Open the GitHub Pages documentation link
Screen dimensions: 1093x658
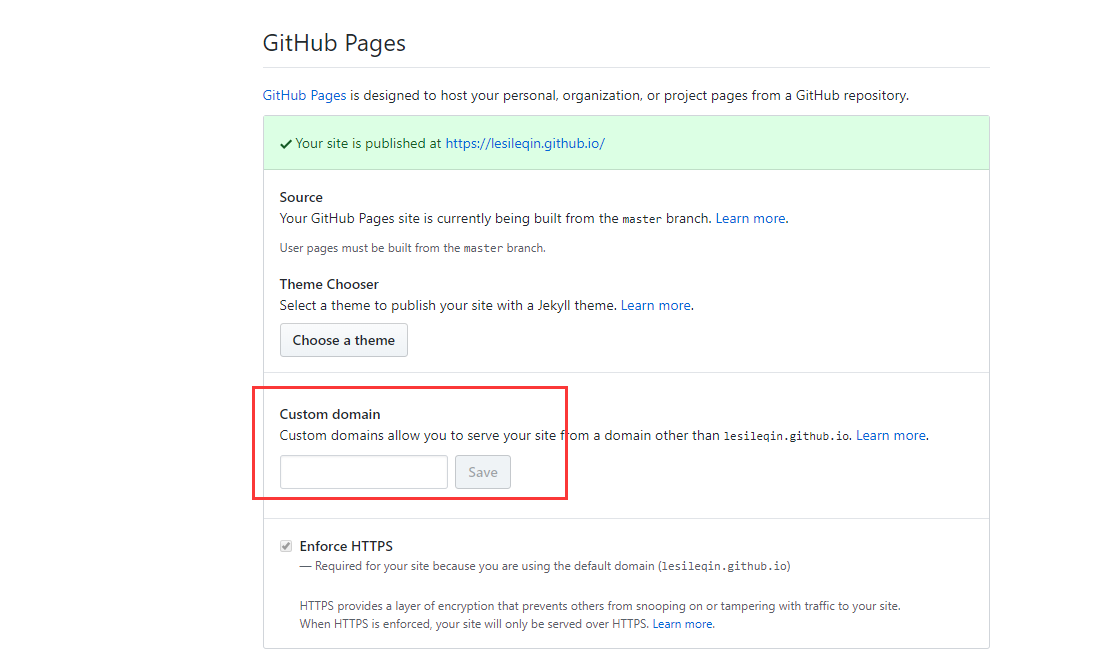304,95
